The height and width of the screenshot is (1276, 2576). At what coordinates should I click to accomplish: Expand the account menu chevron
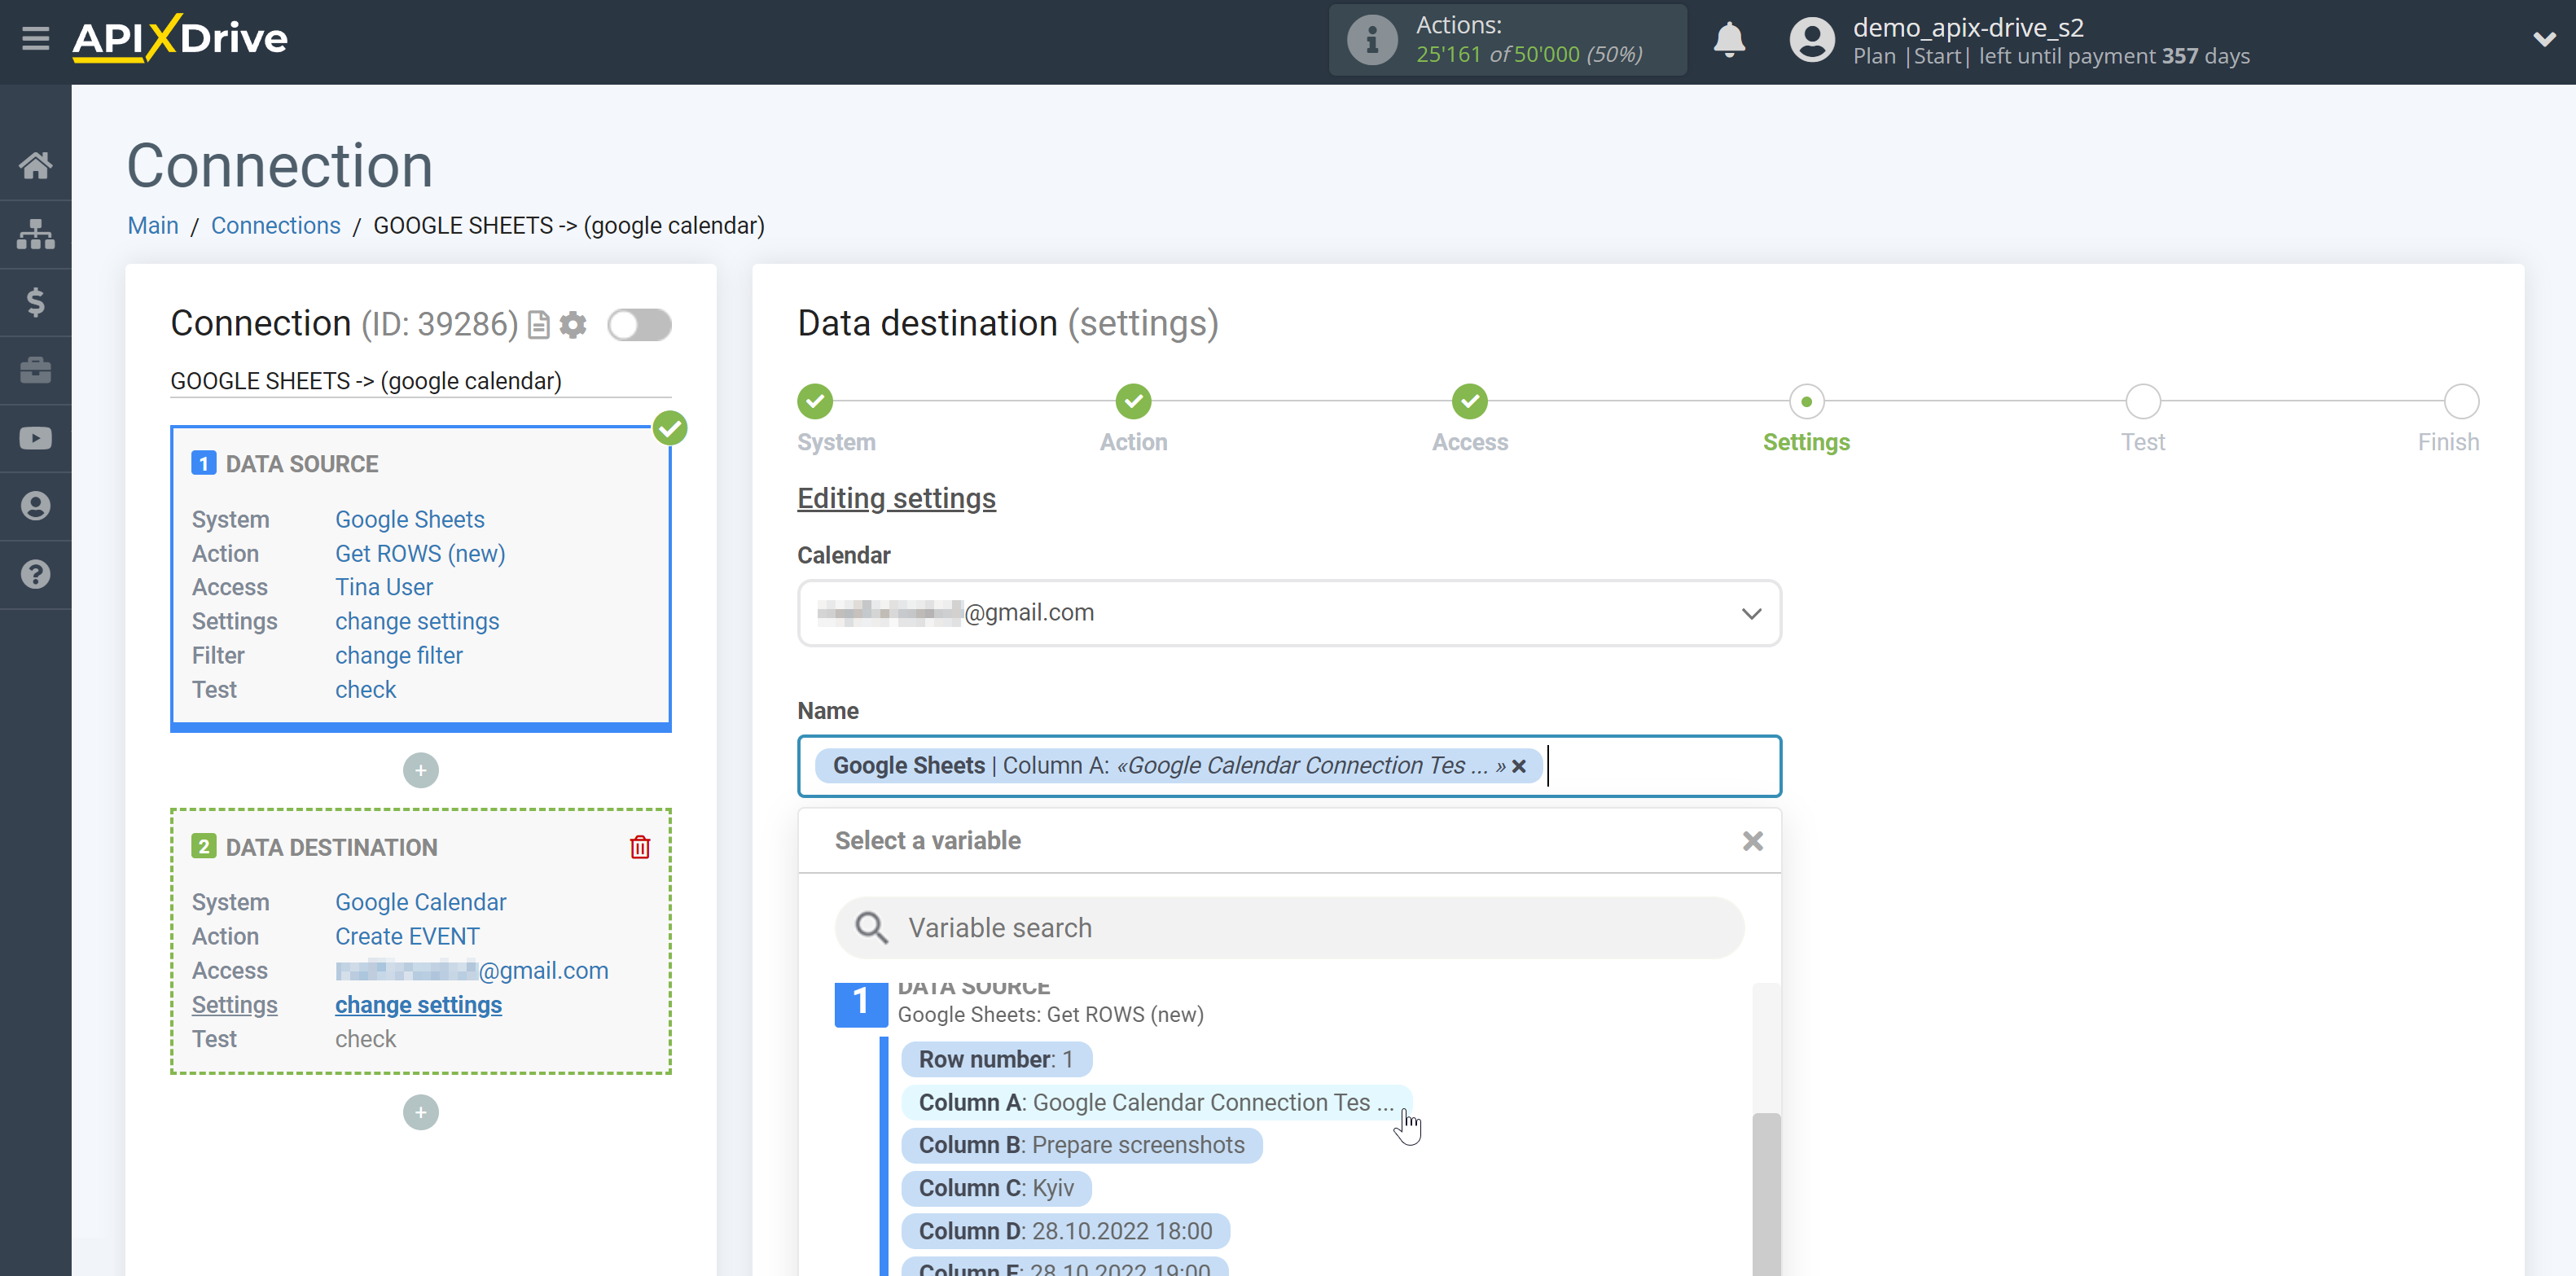2544,40
